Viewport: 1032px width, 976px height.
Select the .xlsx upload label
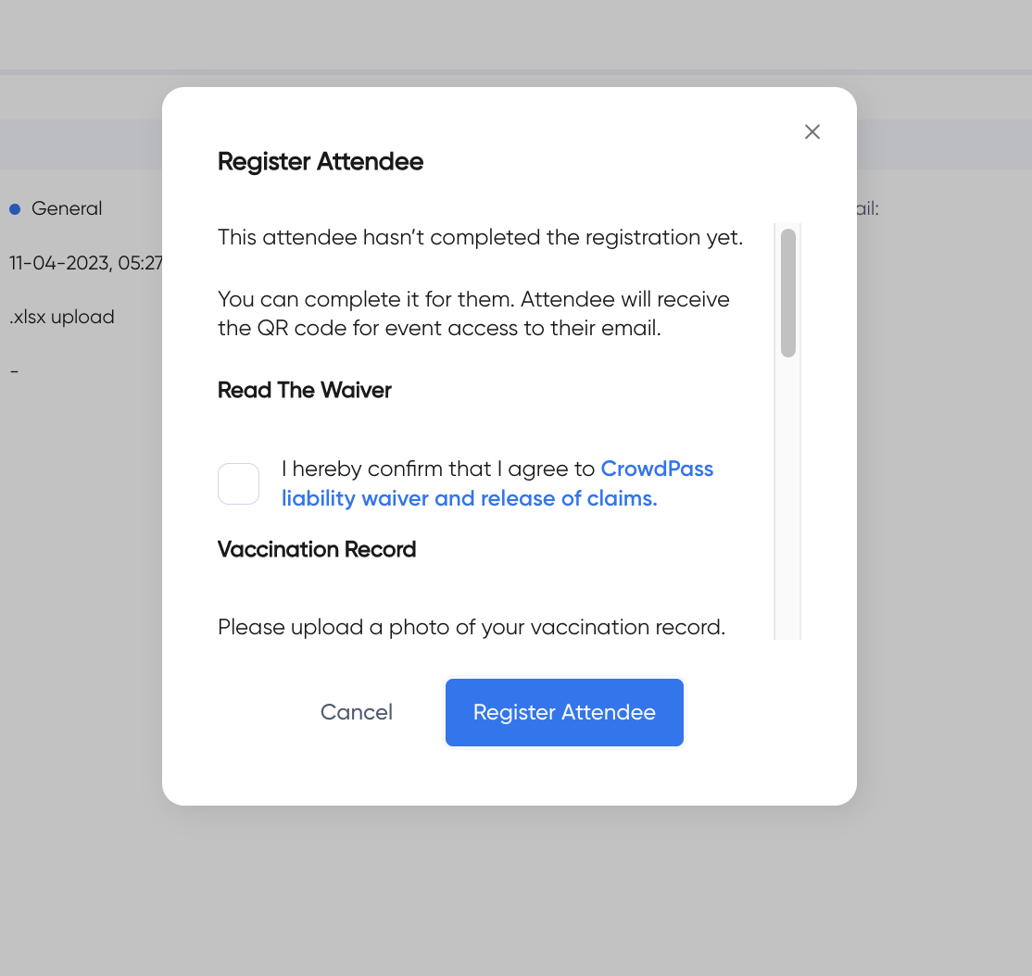point(61,316)
